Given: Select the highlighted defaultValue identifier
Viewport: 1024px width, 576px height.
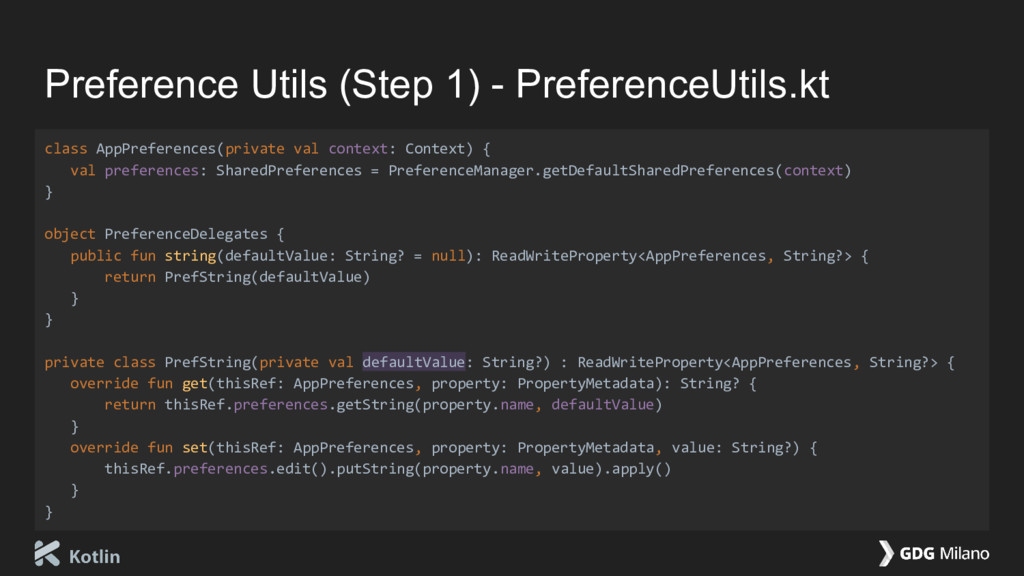Looking at the screenshot, I should point(413,362).
